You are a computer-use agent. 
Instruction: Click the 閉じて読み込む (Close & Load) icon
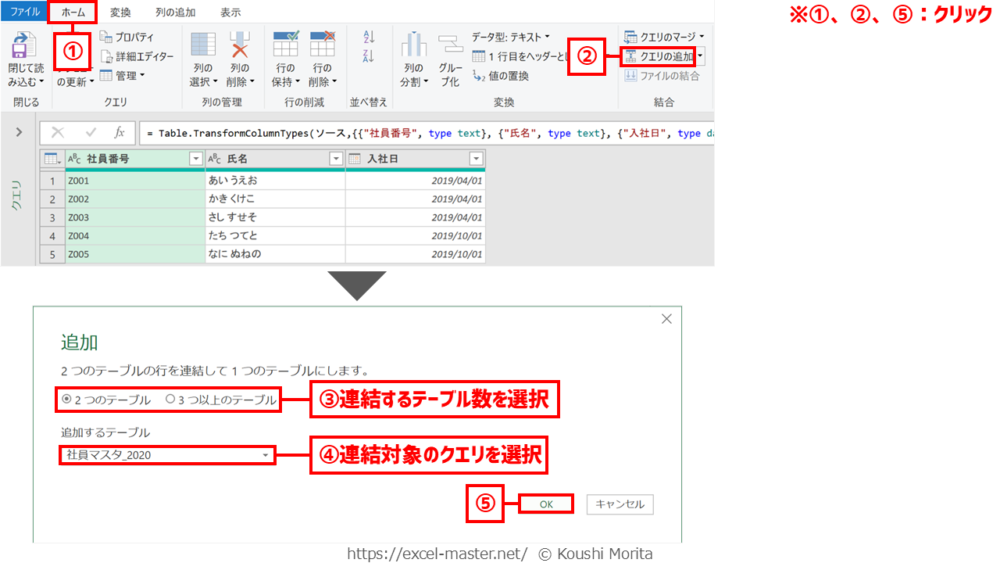click(x=23, y=47)
